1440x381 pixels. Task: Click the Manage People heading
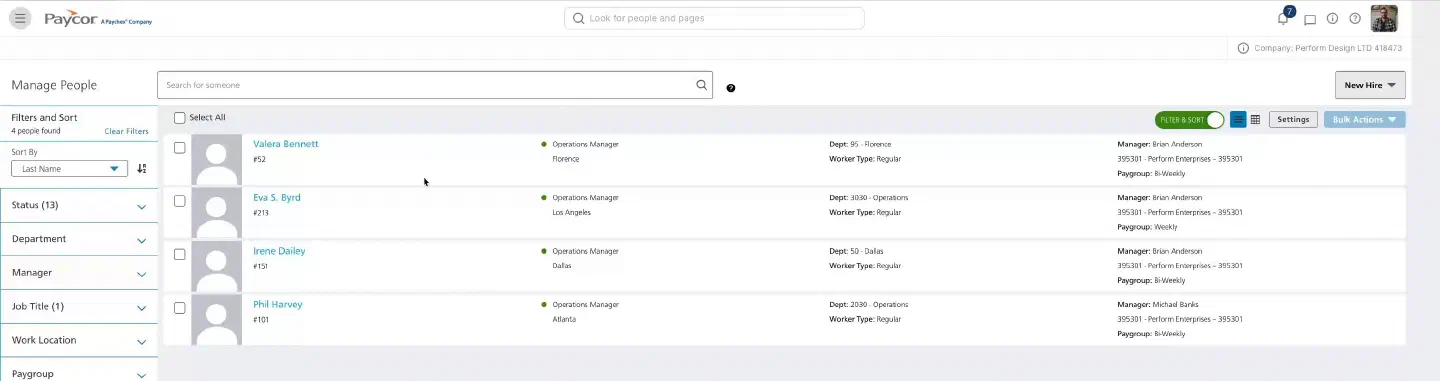tap(54, 85)
